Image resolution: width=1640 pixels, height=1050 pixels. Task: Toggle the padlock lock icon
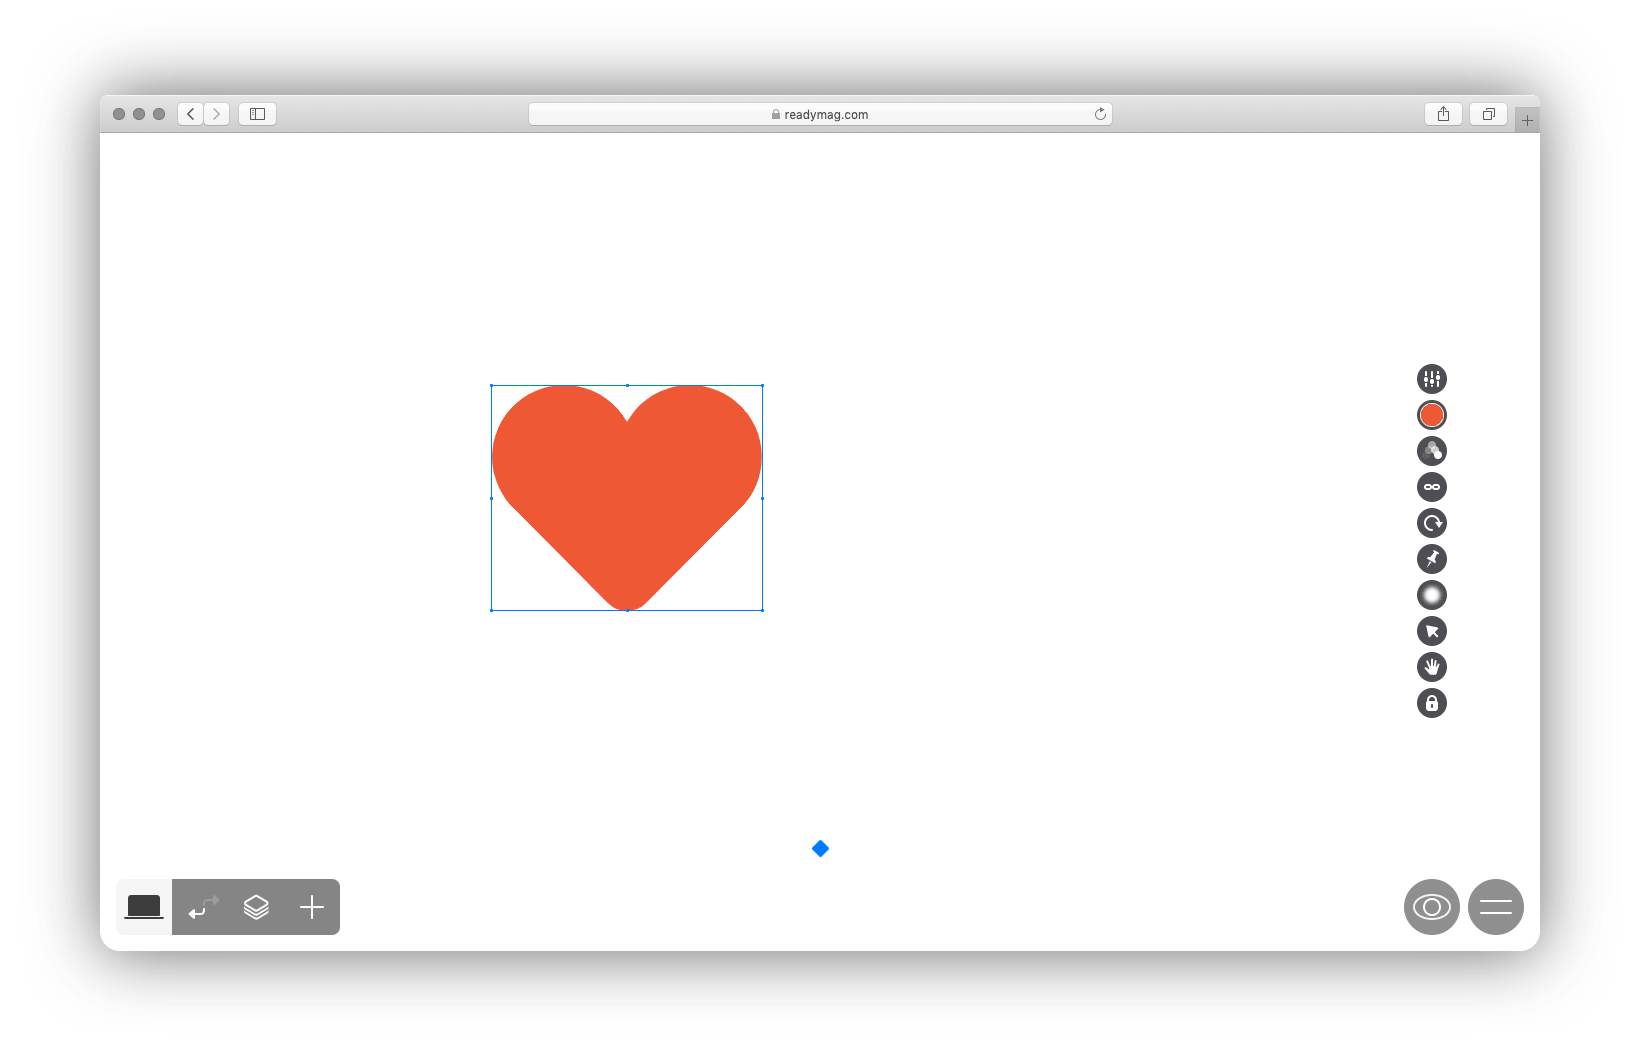click(1432, 703)
